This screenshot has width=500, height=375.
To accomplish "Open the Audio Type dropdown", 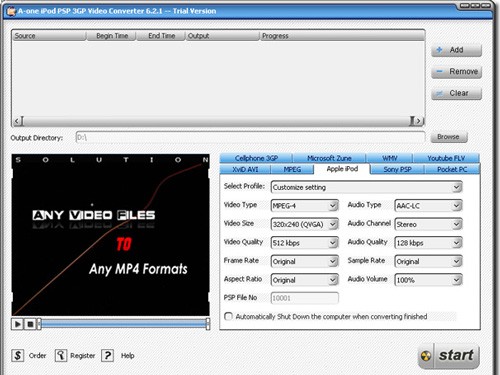I will click(428, 206).
